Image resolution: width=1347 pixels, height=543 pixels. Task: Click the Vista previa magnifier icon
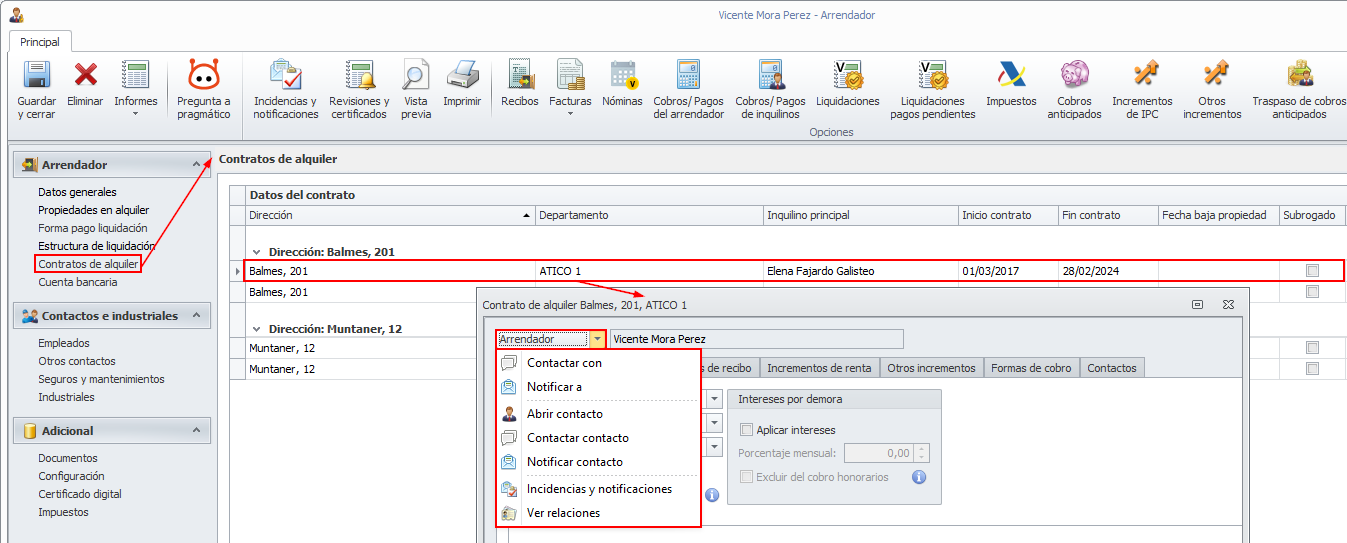[x=416, y=75]
